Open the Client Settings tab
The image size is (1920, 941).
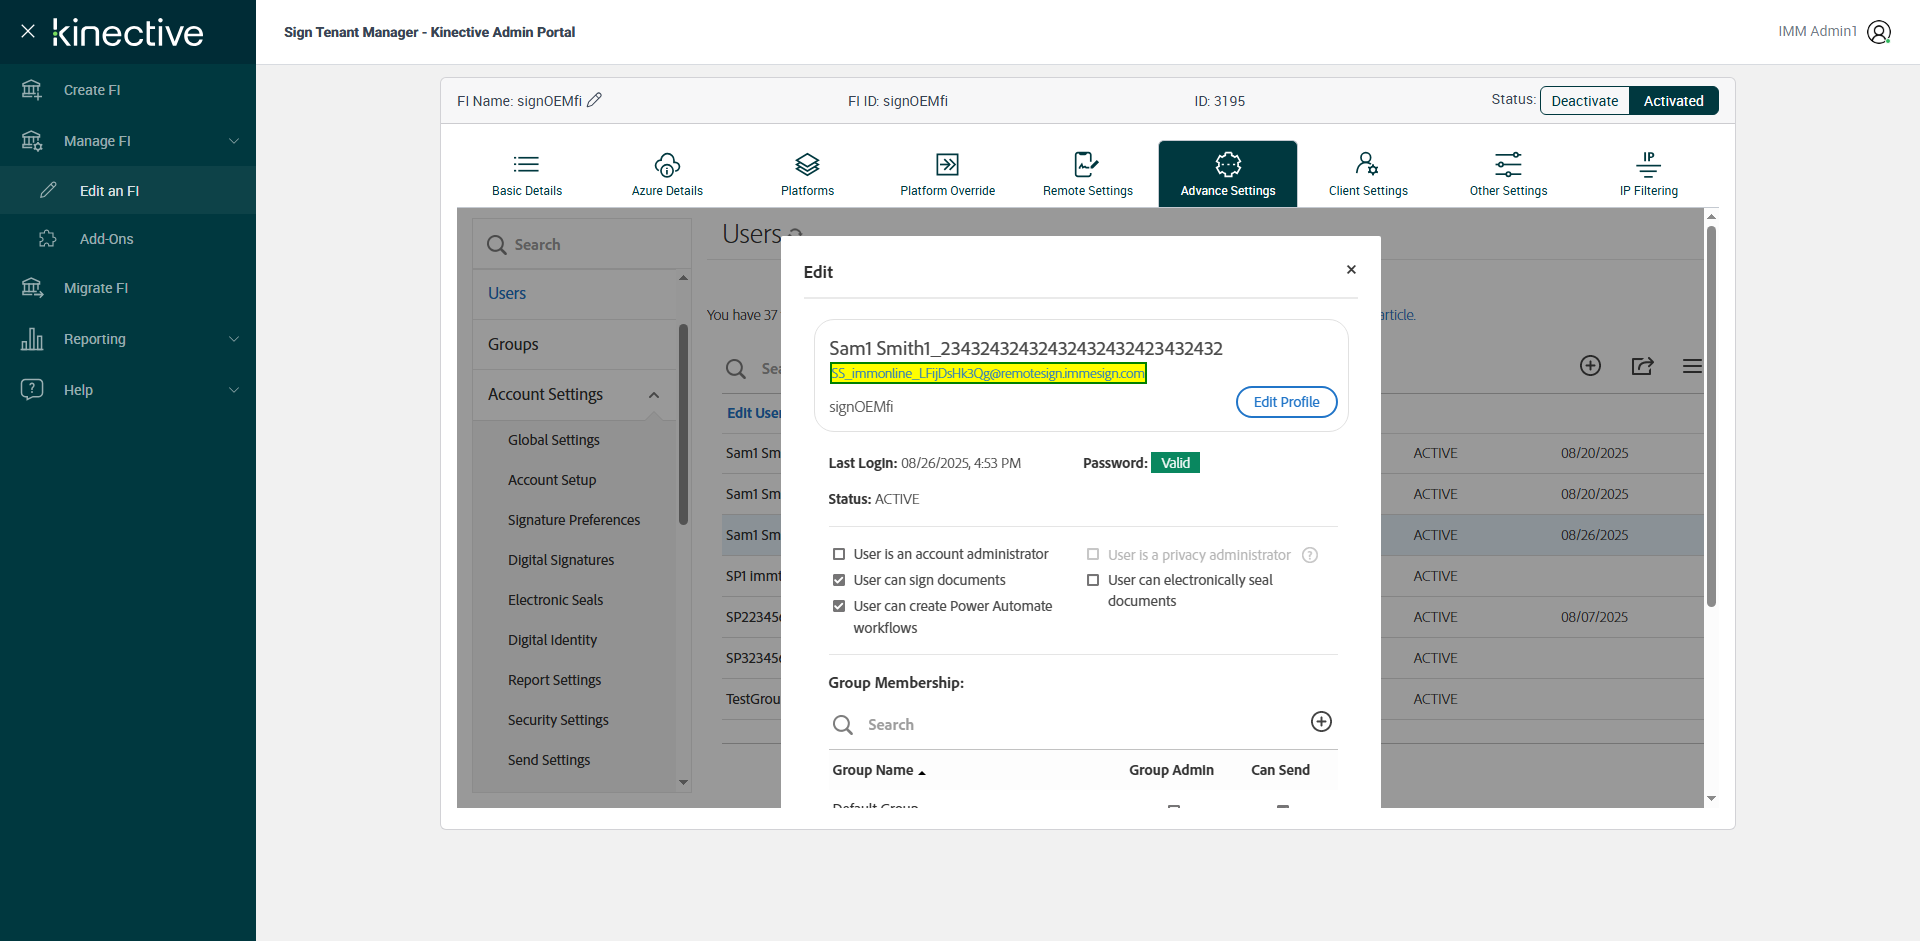(1368, 174)
